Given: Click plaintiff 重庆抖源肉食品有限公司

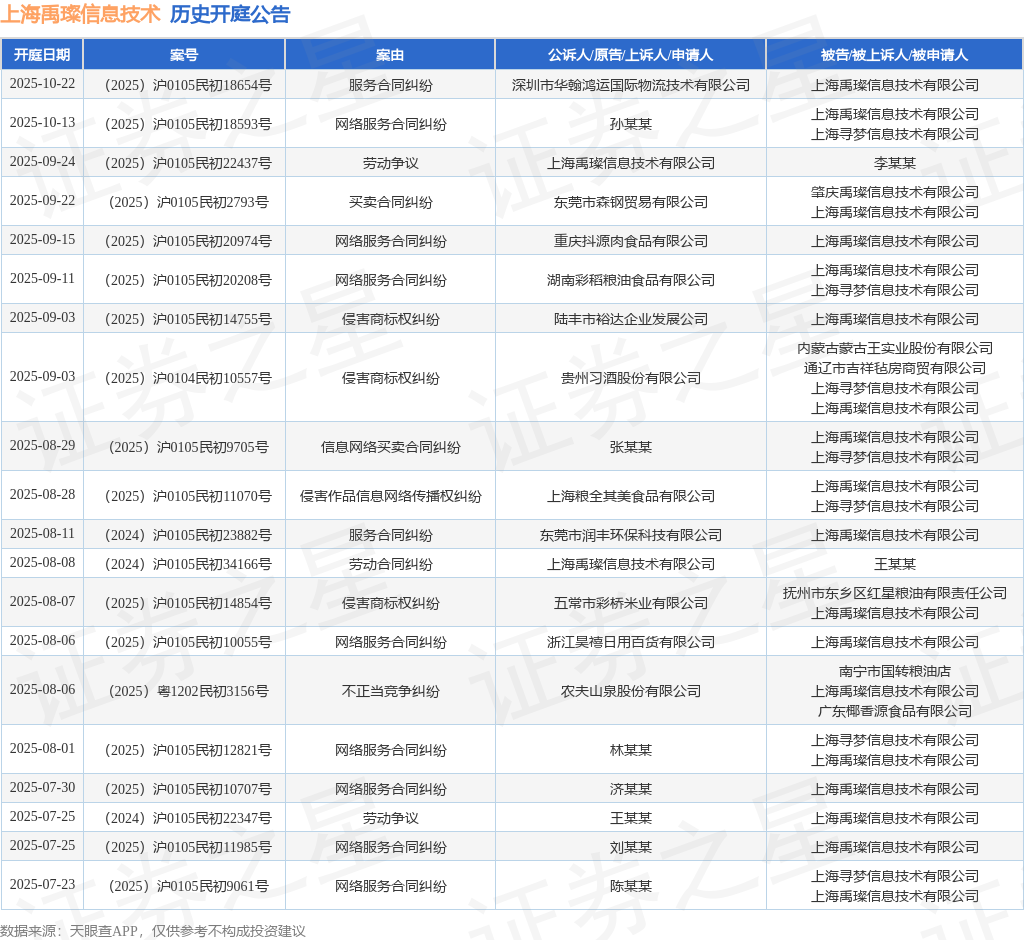Looking at the screenshot, I should [x=631, y=242].
